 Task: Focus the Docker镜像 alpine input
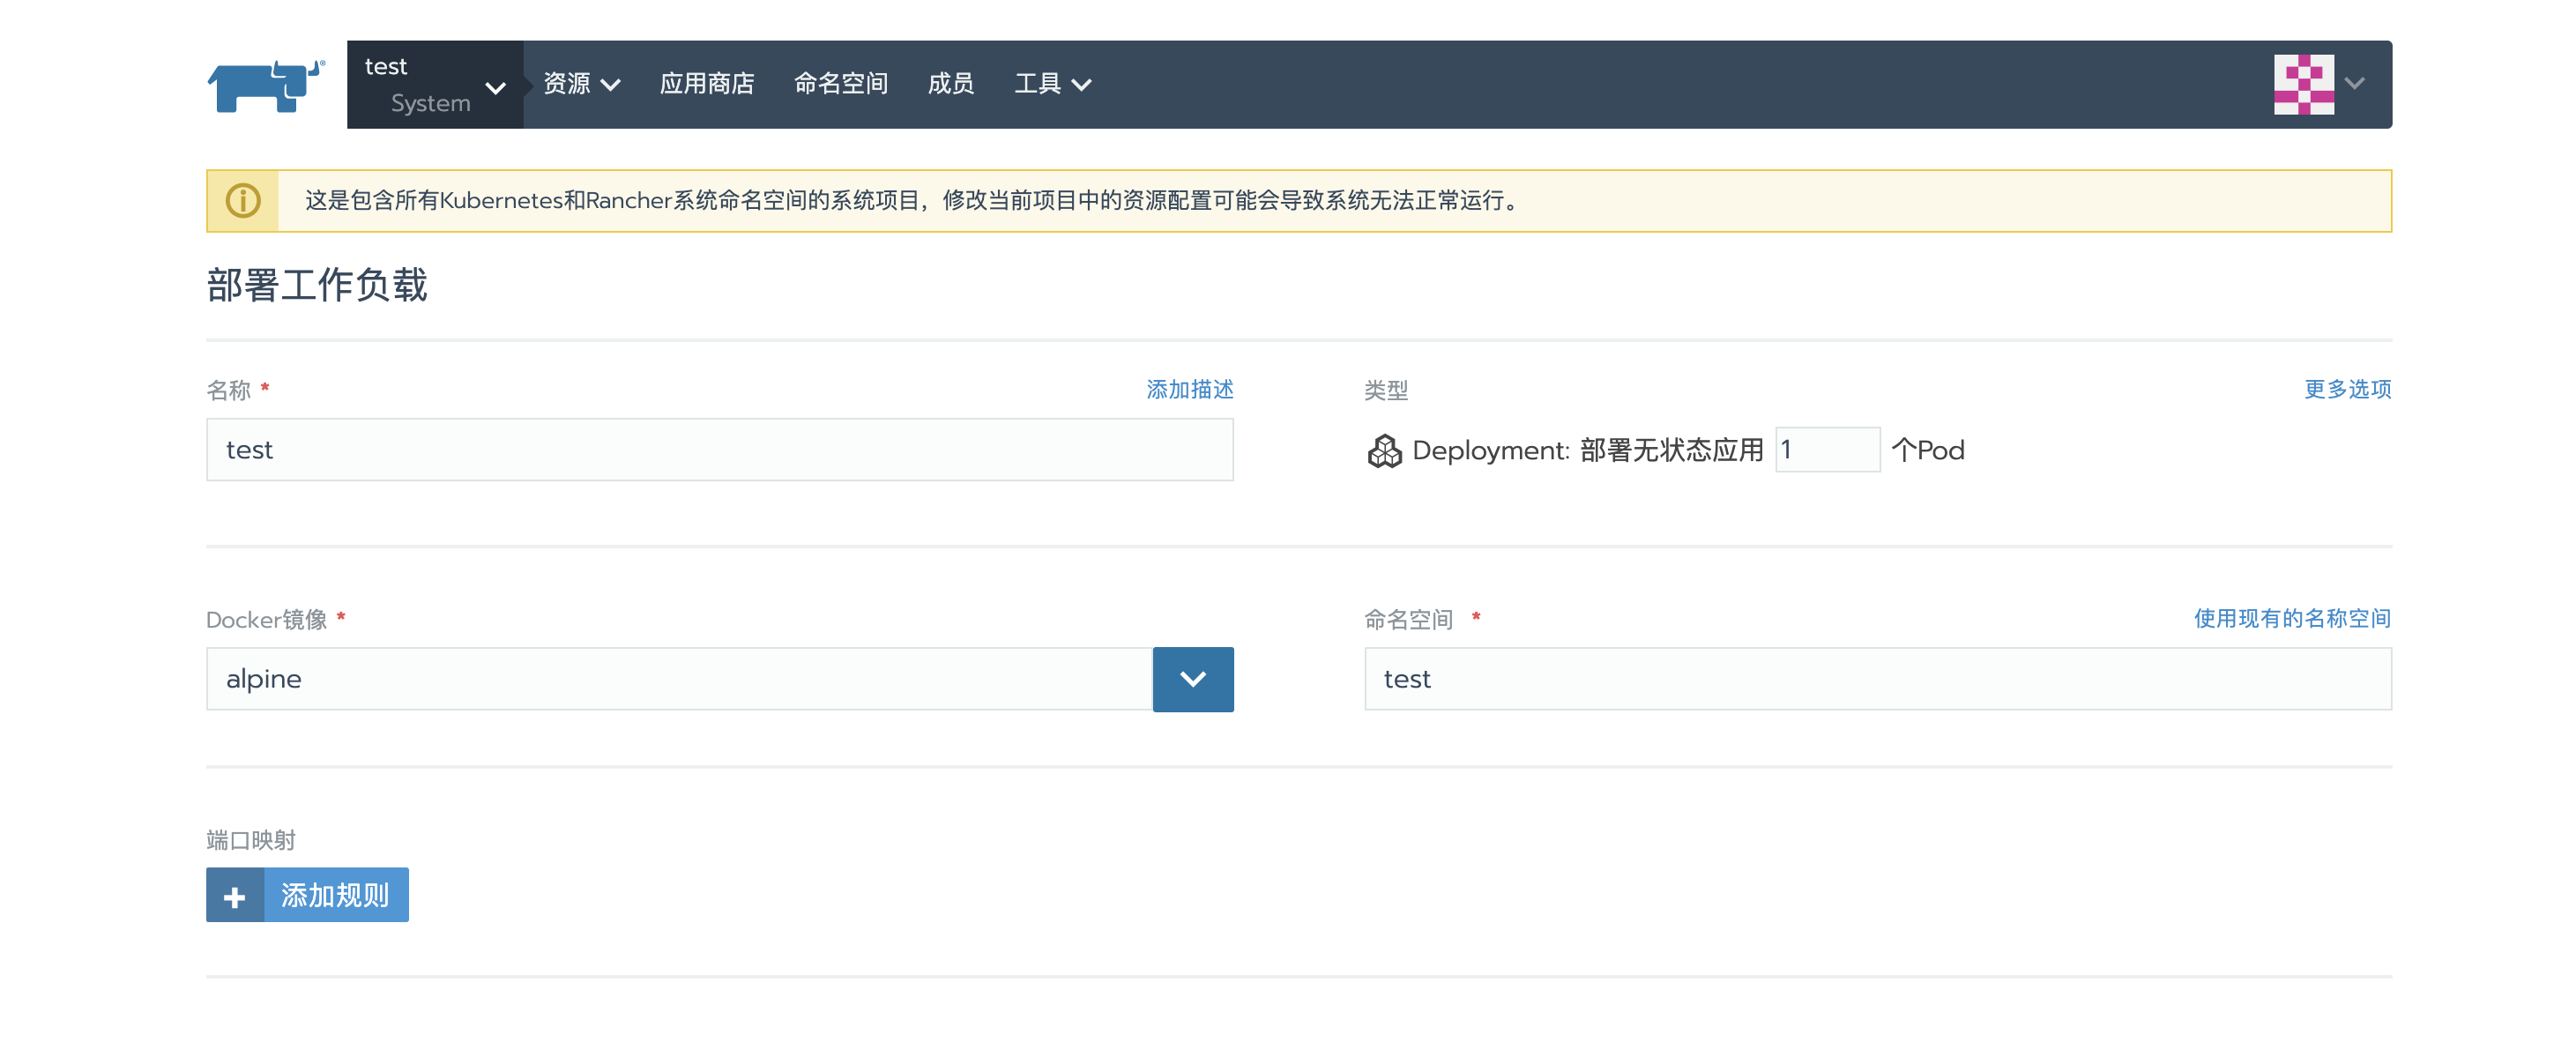[x=679, y=680]
